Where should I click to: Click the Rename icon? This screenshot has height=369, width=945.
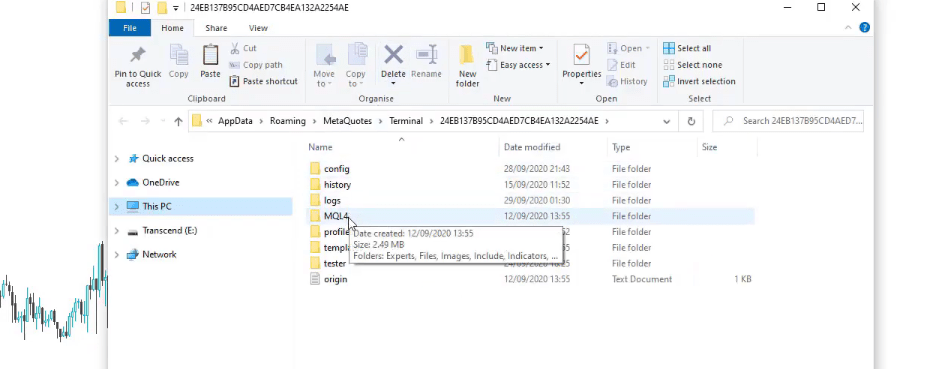tap(426, 55)
